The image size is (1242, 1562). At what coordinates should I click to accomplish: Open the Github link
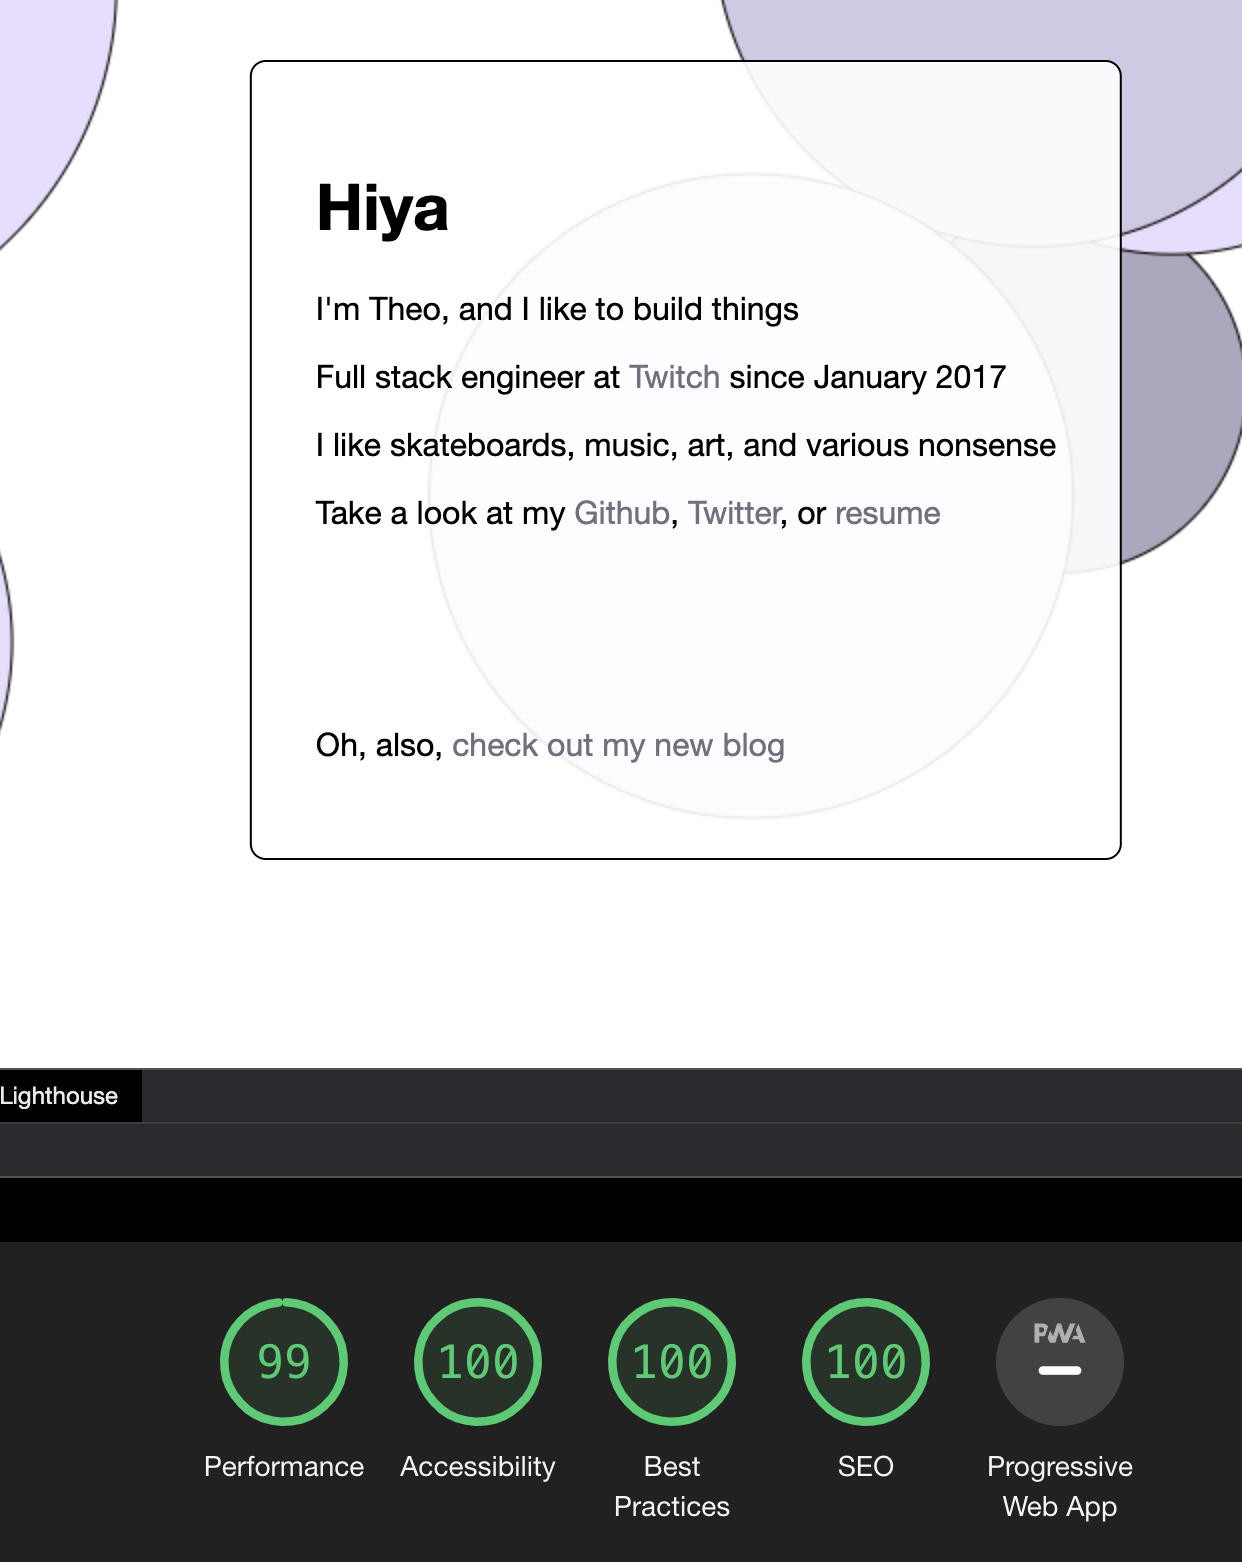tap(622, 513)
